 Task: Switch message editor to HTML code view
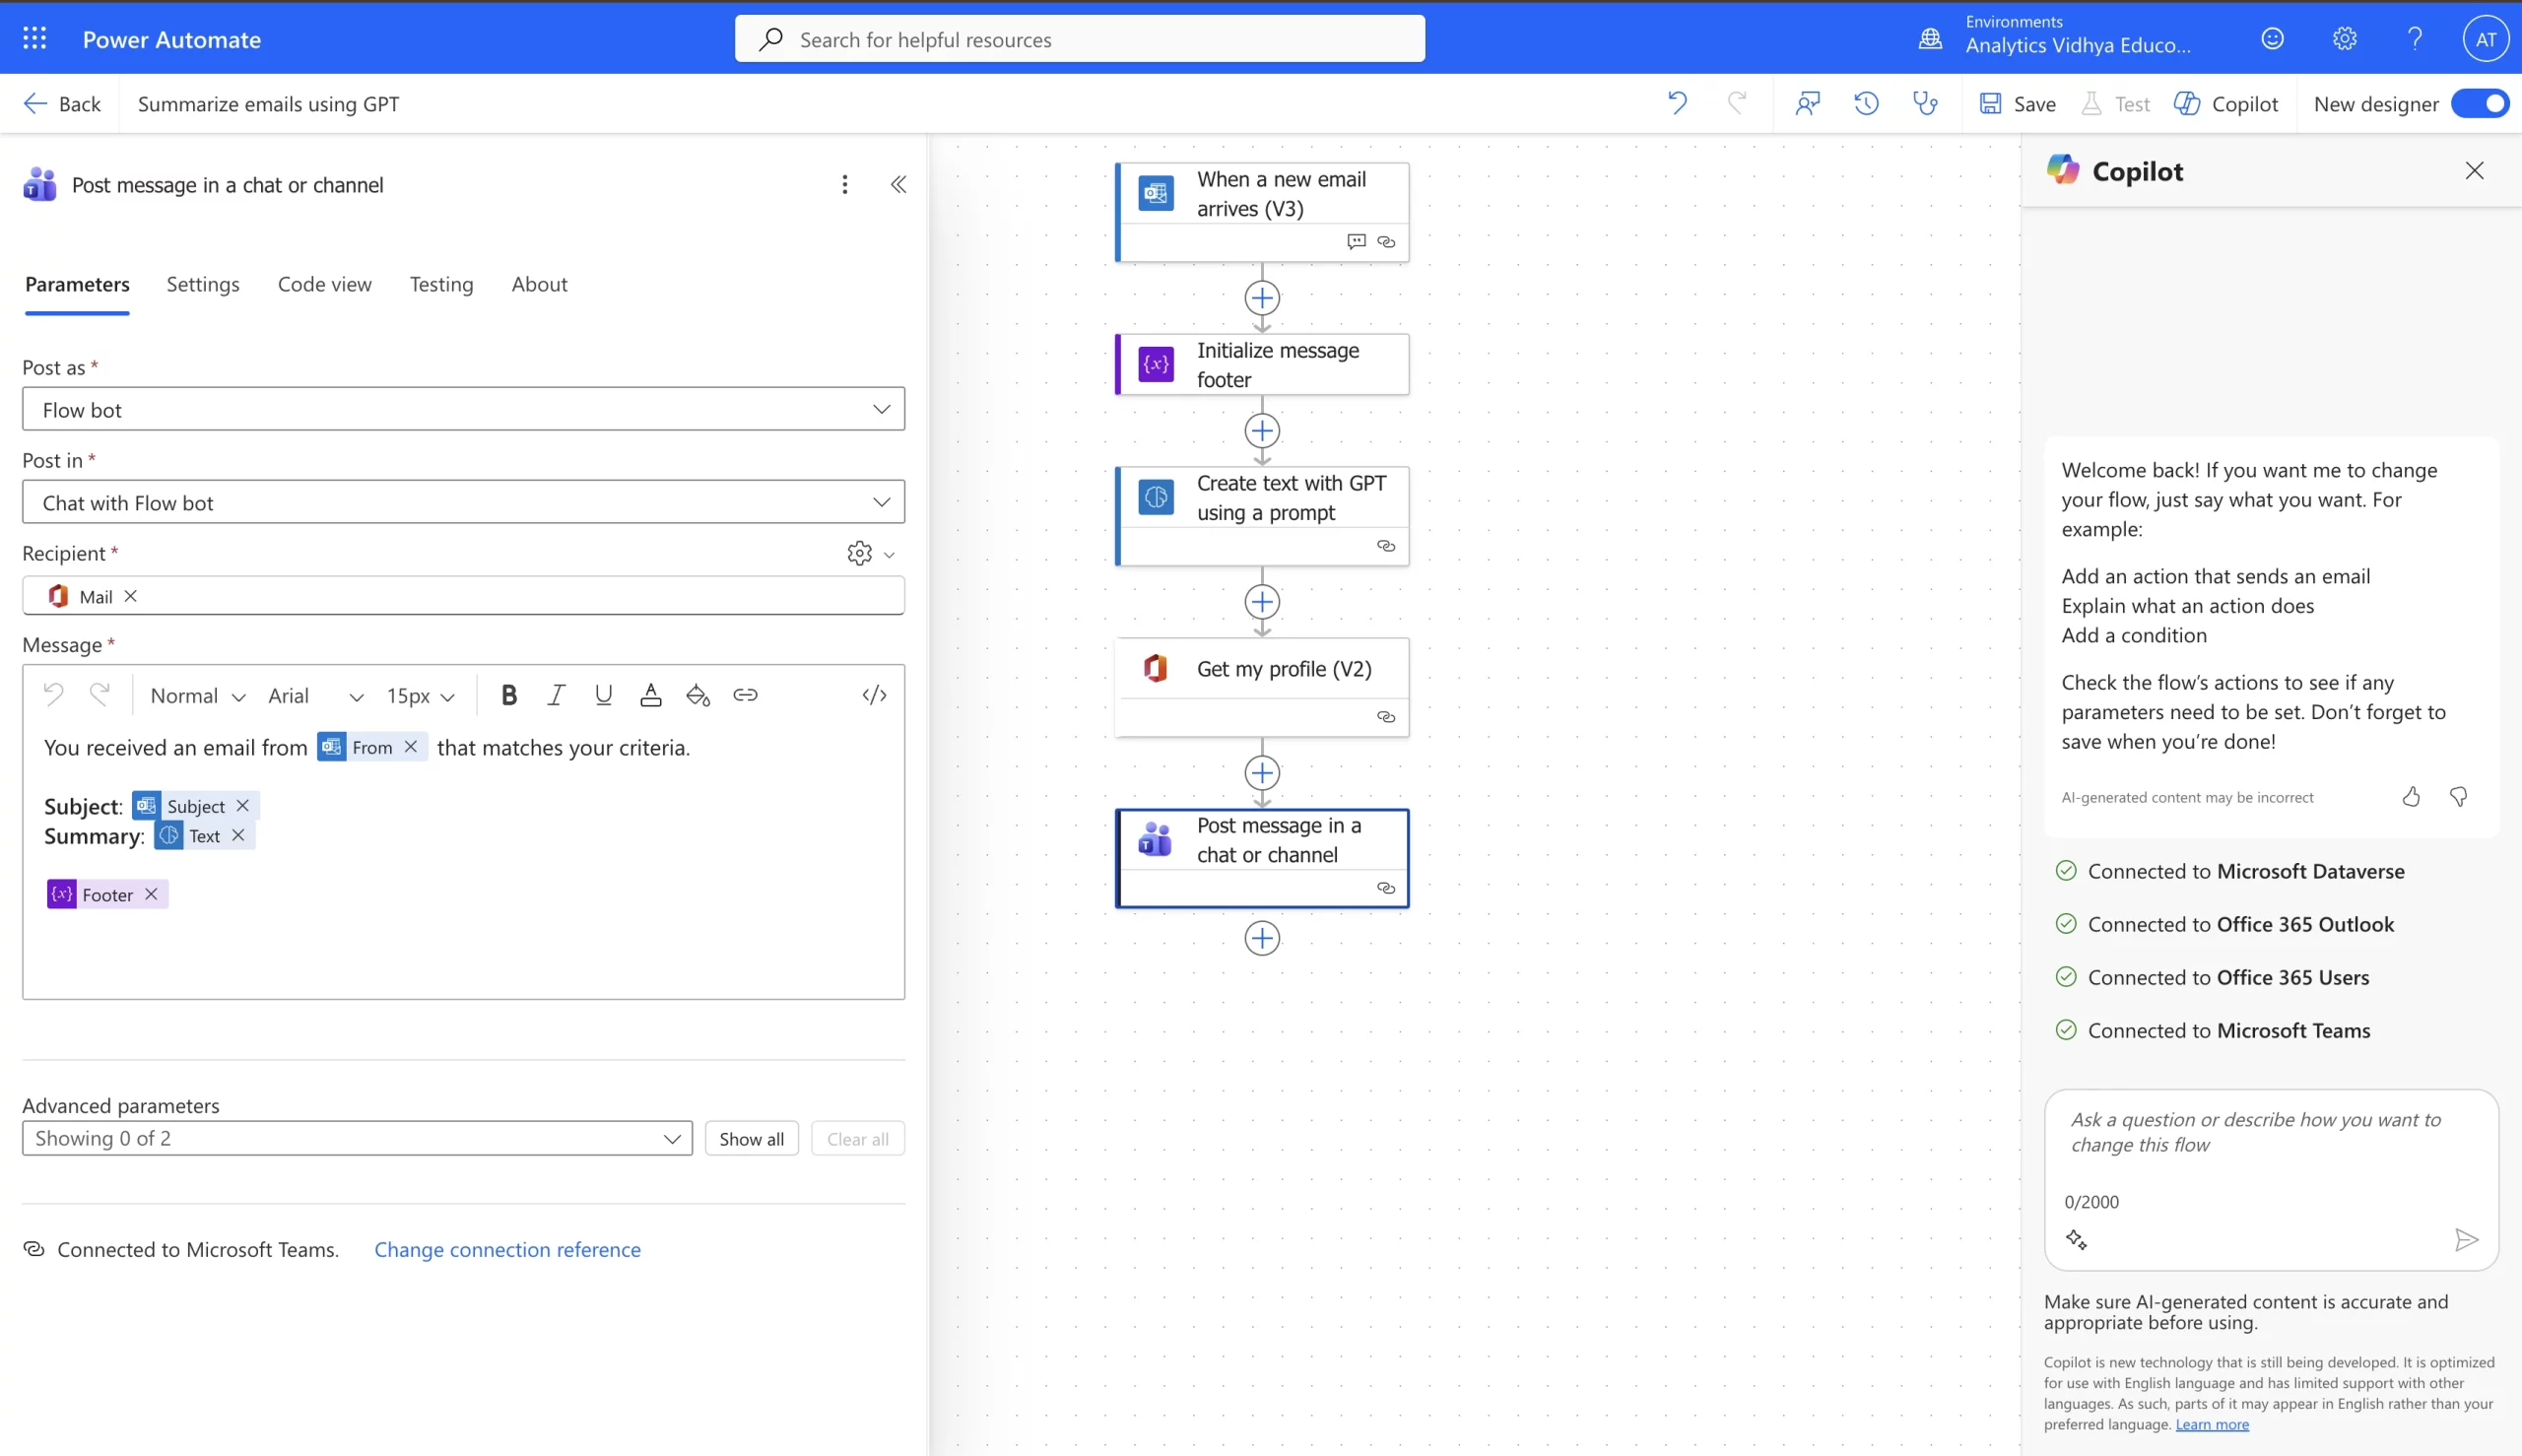pyautogui.click(x=874, y=694)
